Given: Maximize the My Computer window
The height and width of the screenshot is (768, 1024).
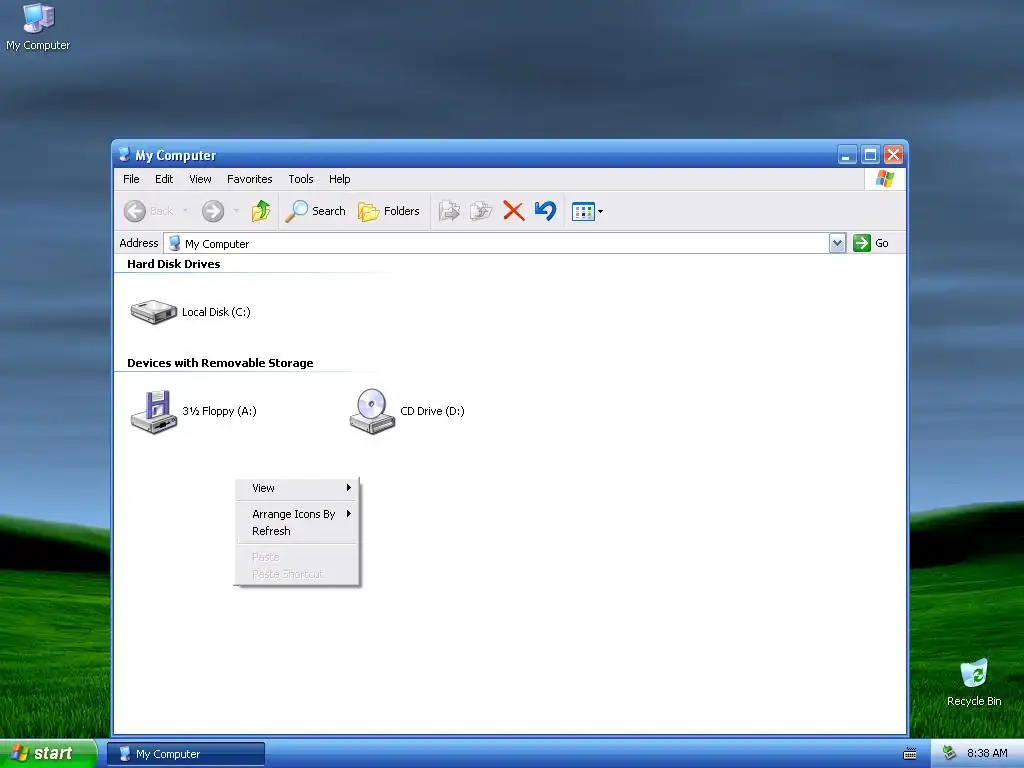Looking at the screenshot, I should click(870, 155).
